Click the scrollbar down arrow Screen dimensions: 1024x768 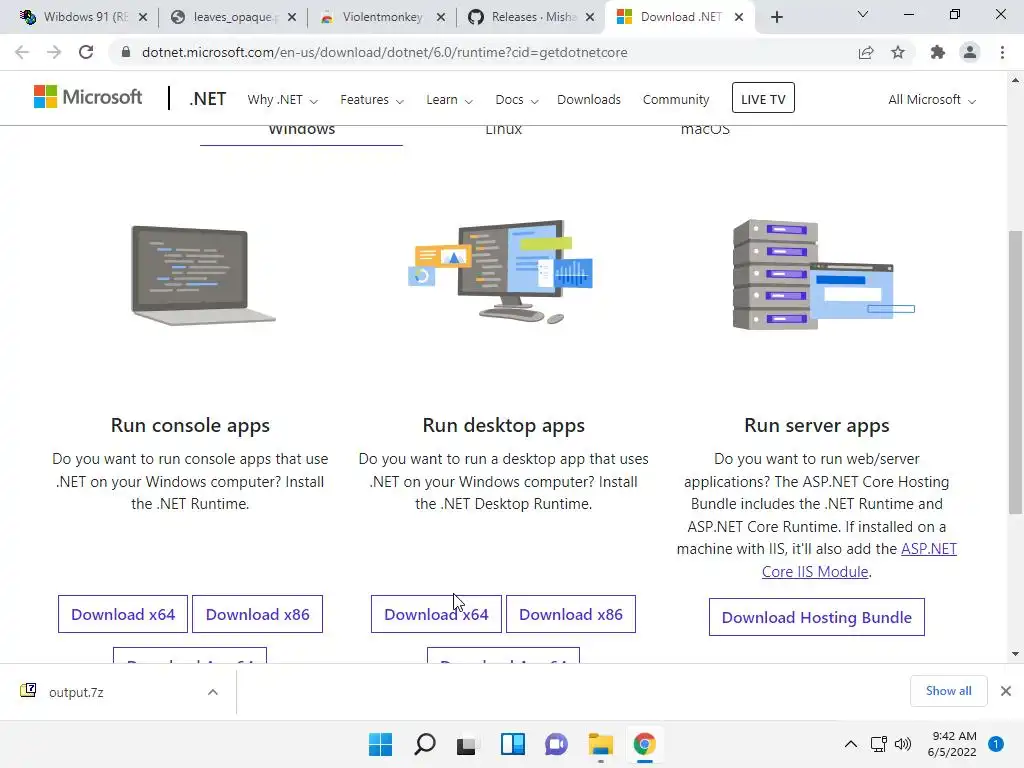point(1015,654)
